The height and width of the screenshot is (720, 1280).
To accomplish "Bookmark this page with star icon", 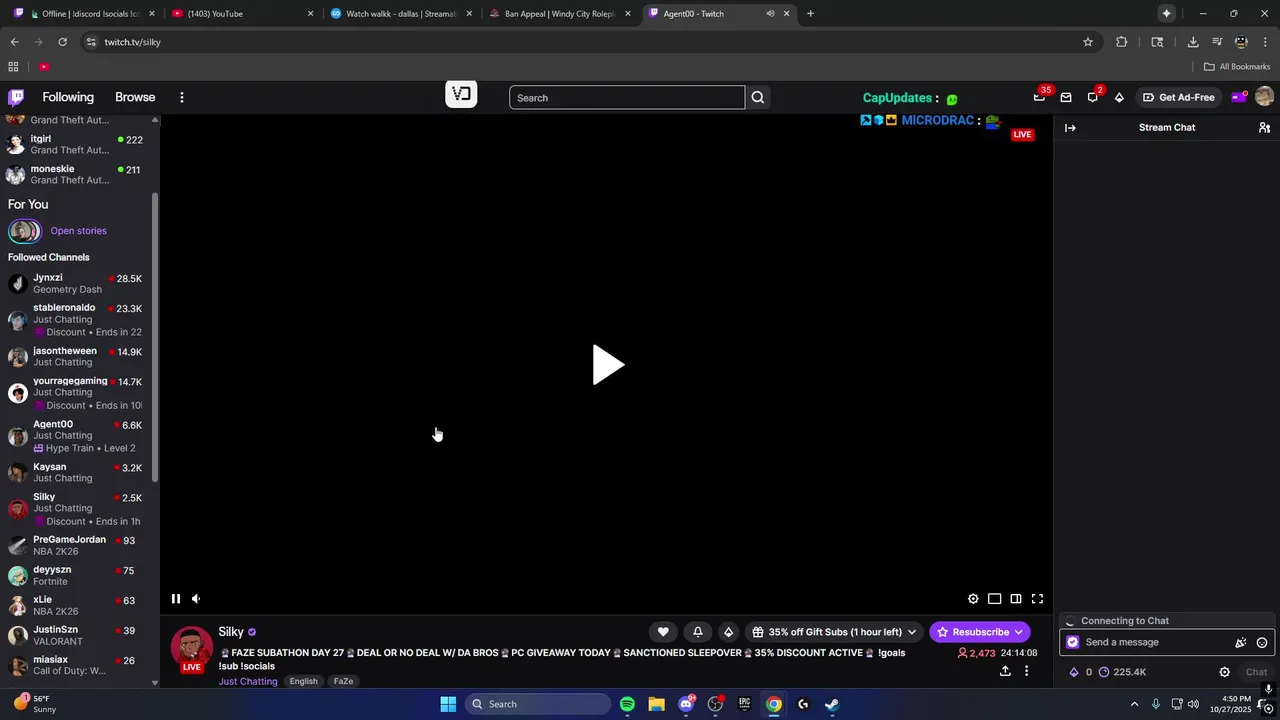I will (1088, 42).
